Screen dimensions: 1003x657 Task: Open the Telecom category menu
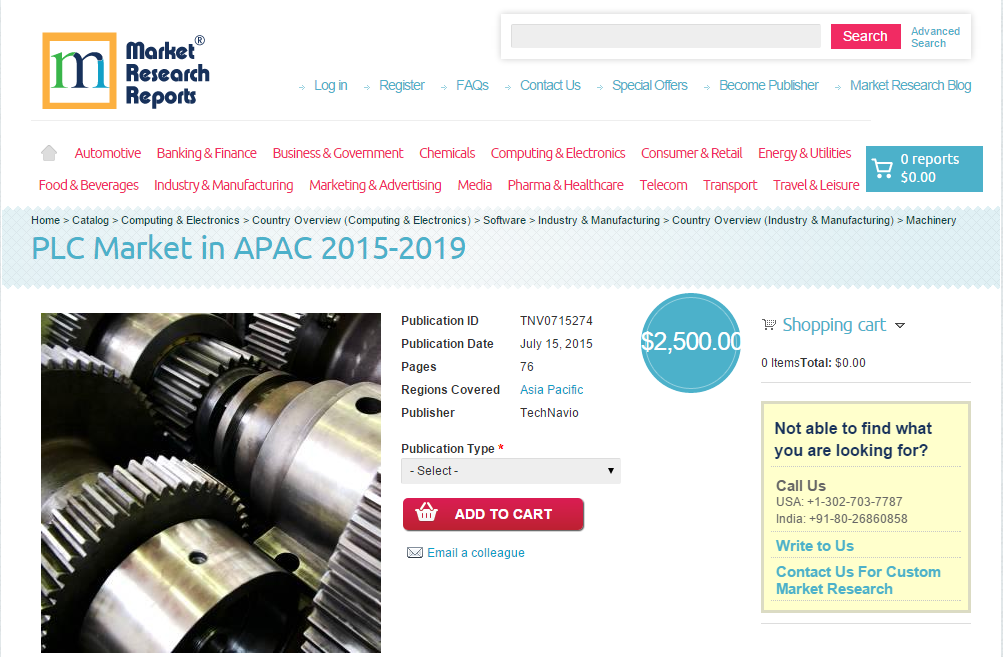pos(663,185)
